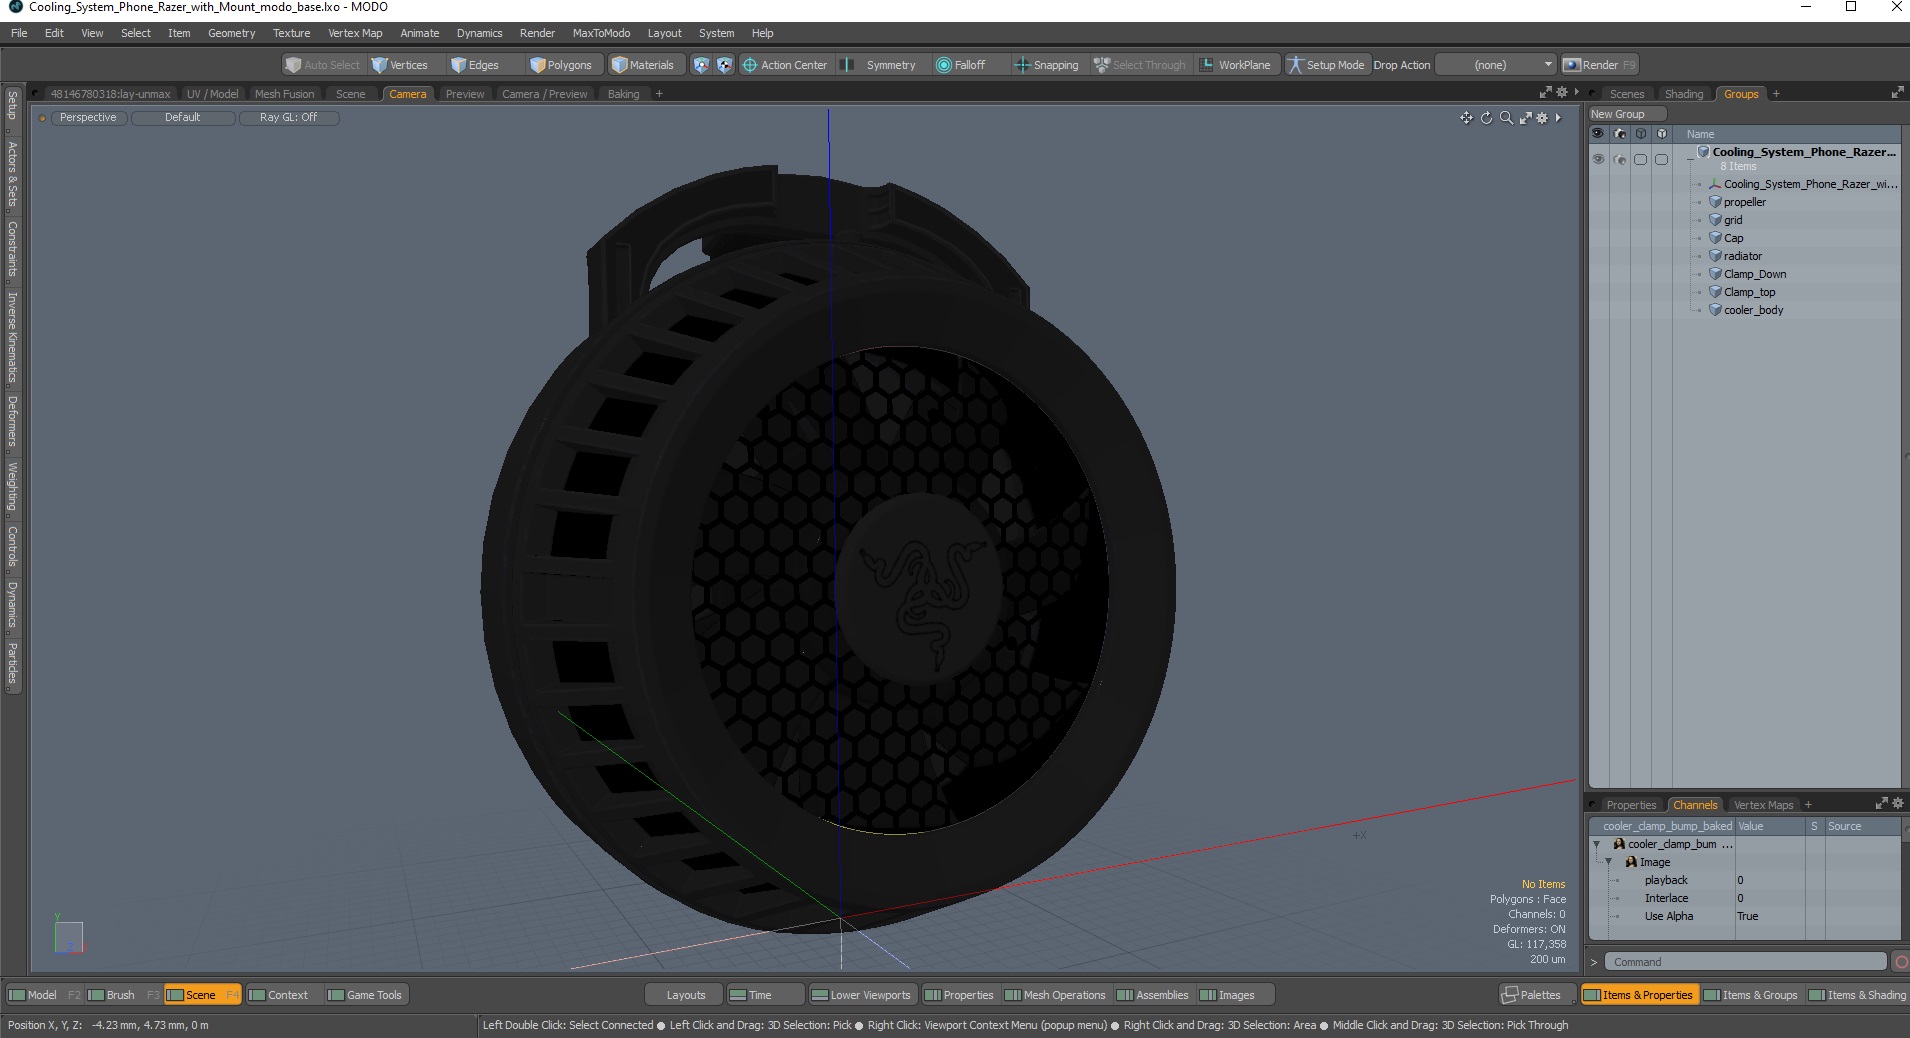
Task: Click the viewport zoom magnifier icon
Action: 1506,118
